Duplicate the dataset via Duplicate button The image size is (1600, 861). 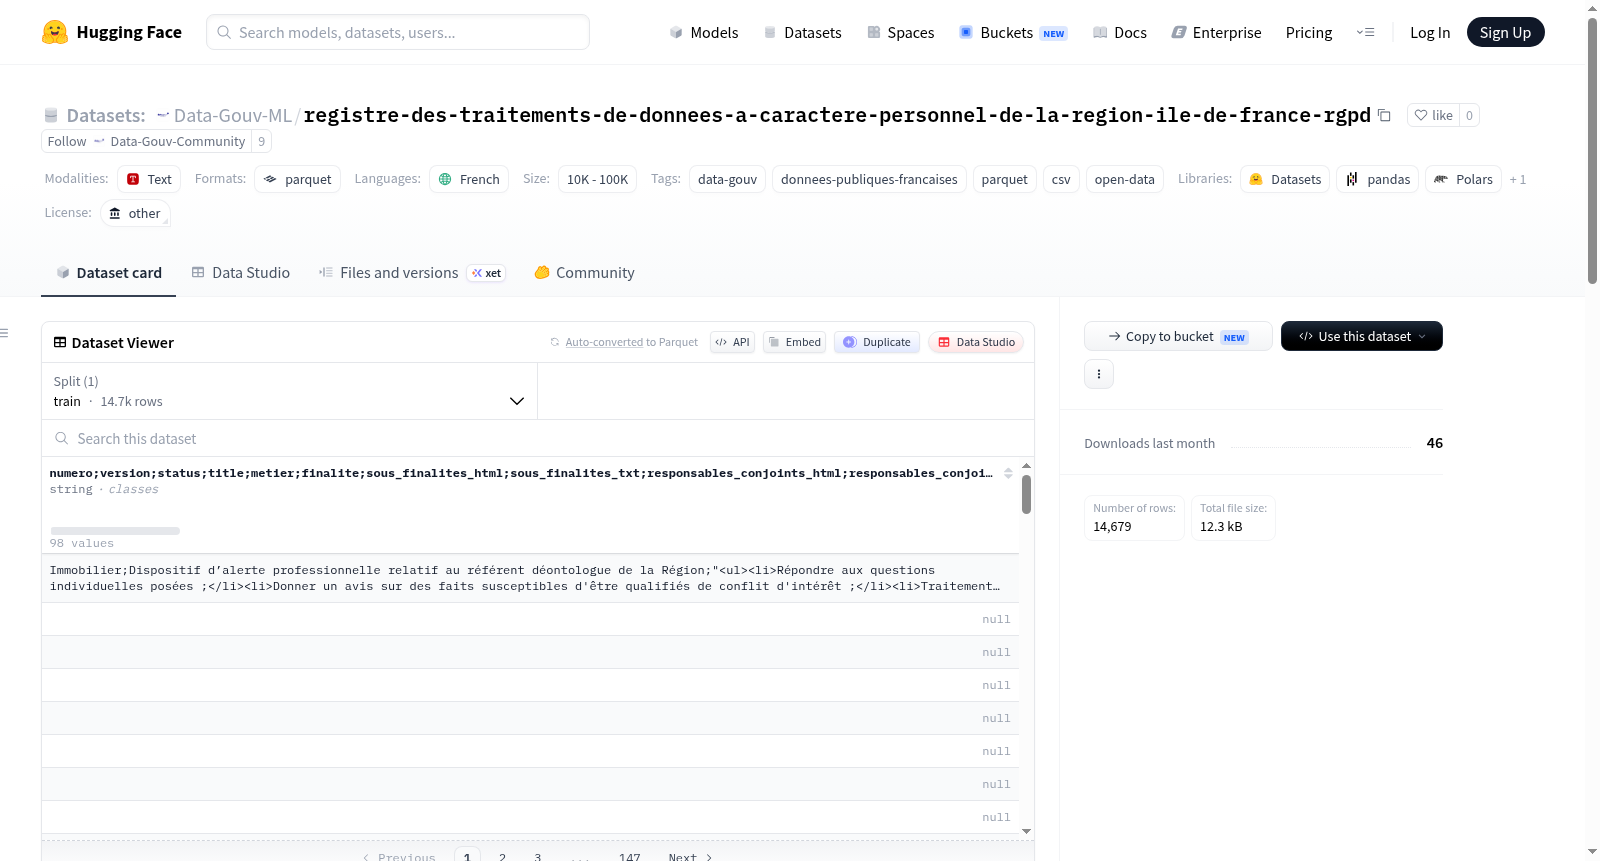877,342
